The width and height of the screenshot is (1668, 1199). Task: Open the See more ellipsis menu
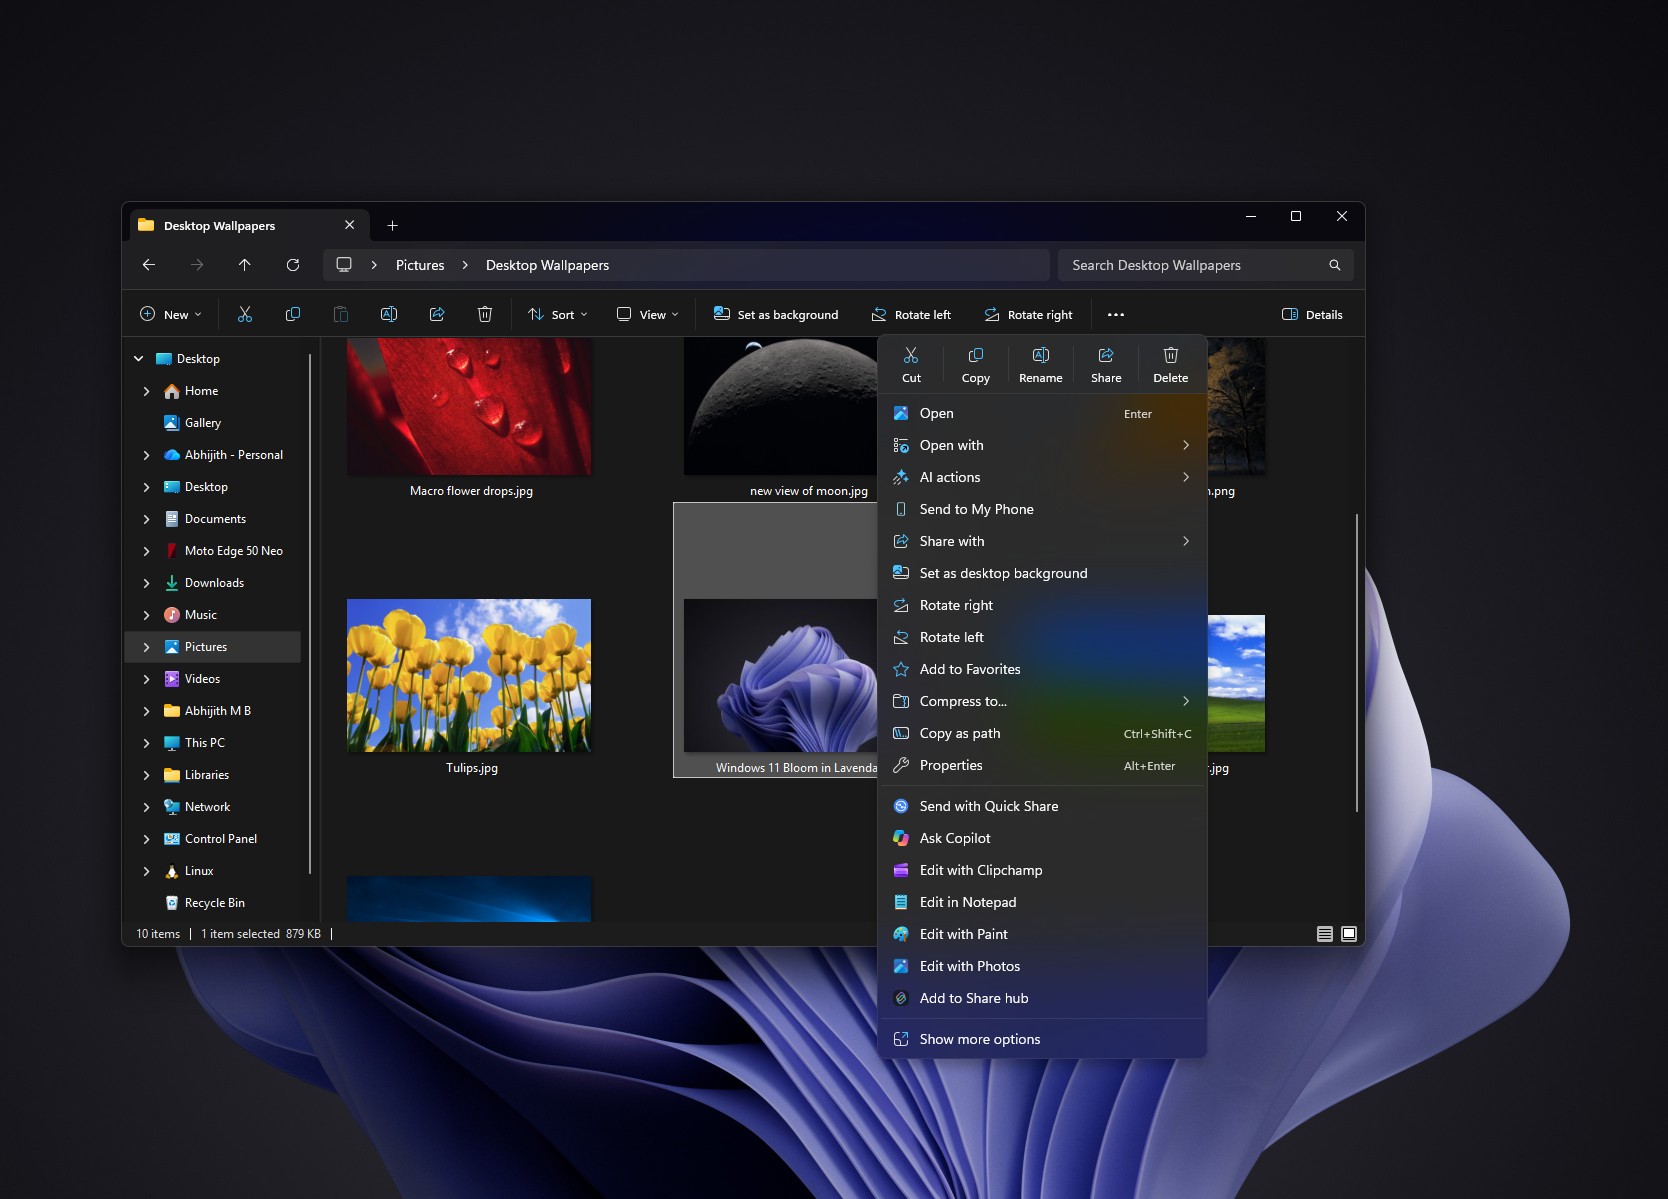(x=1116, y=314)
